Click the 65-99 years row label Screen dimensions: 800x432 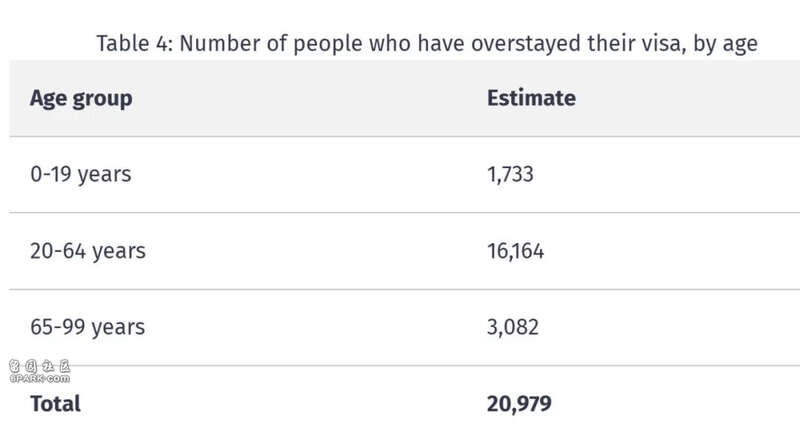87,327
